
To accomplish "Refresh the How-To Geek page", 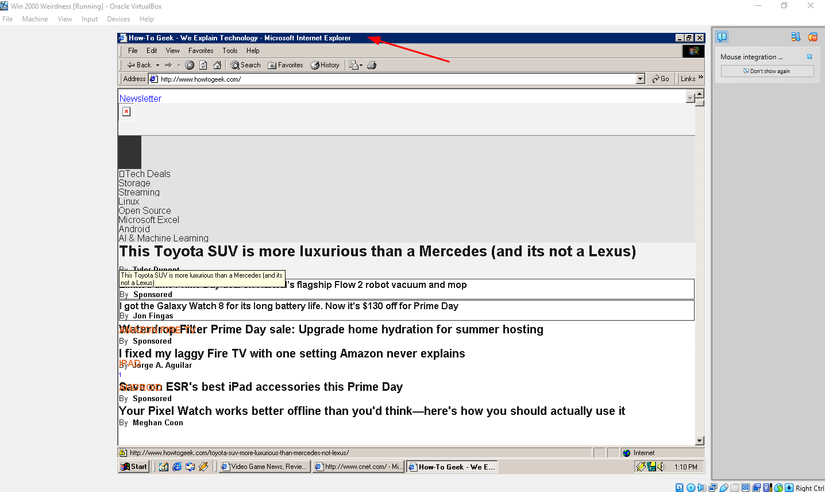I will (203, 65).
